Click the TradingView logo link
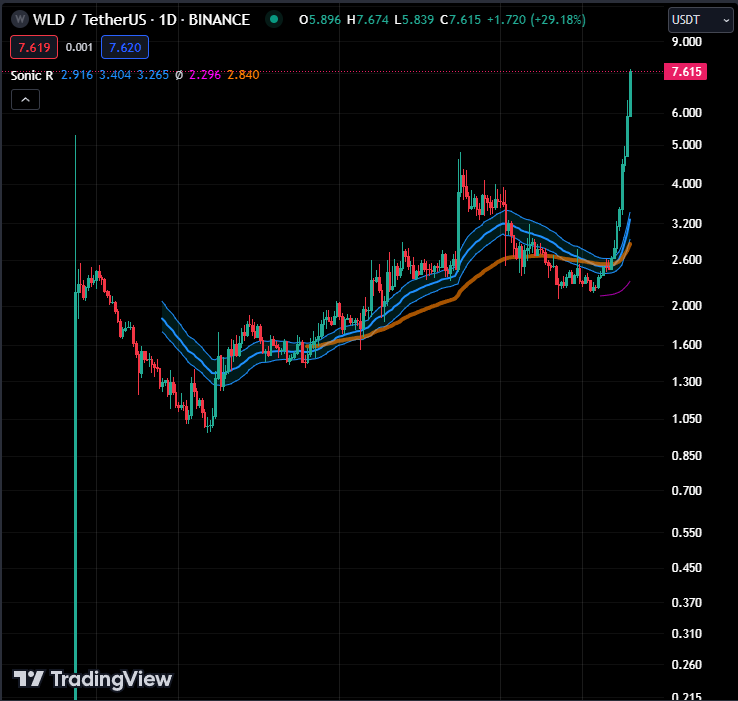The height and width of the screenshot is (701, 738). [x=93, y=679]
